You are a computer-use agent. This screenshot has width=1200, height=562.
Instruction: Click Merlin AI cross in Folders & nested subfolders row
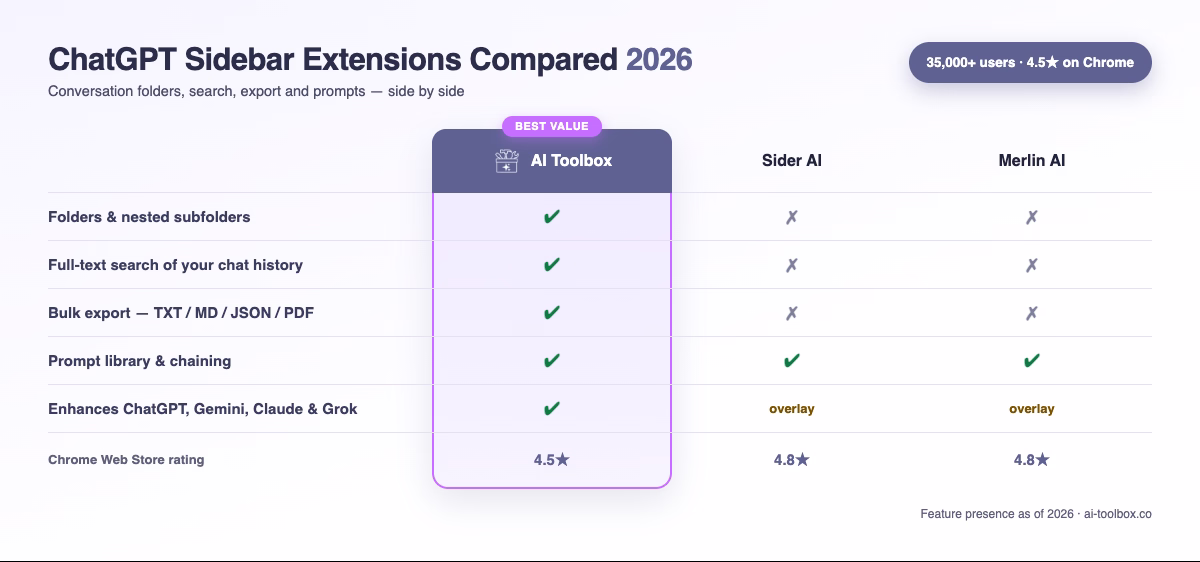[1032, 217]
